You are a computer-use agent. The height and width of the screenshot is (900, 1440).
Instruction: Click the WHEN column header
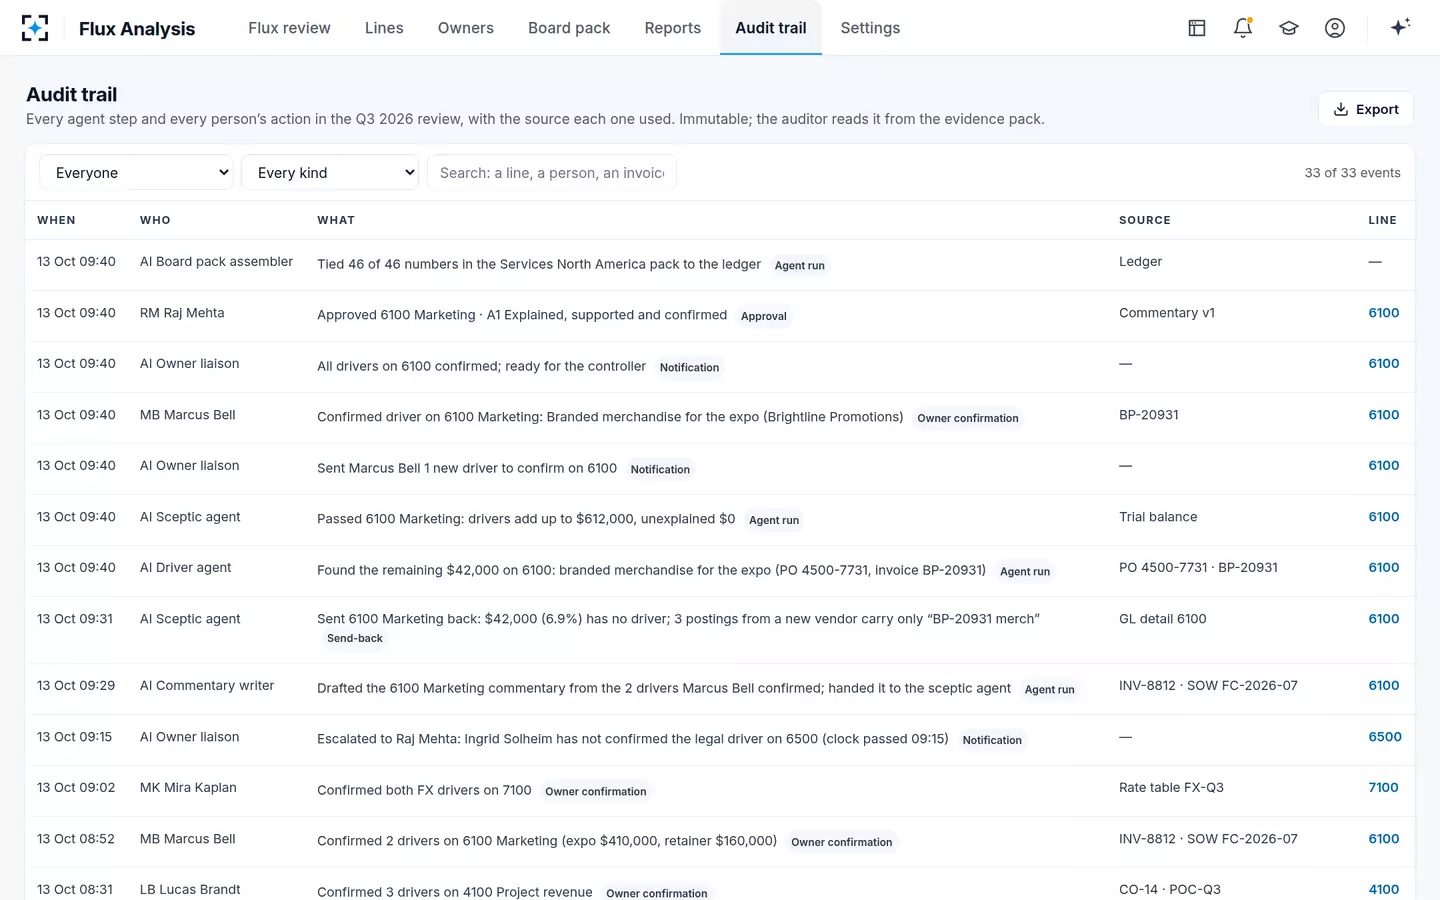click(56, 220)
